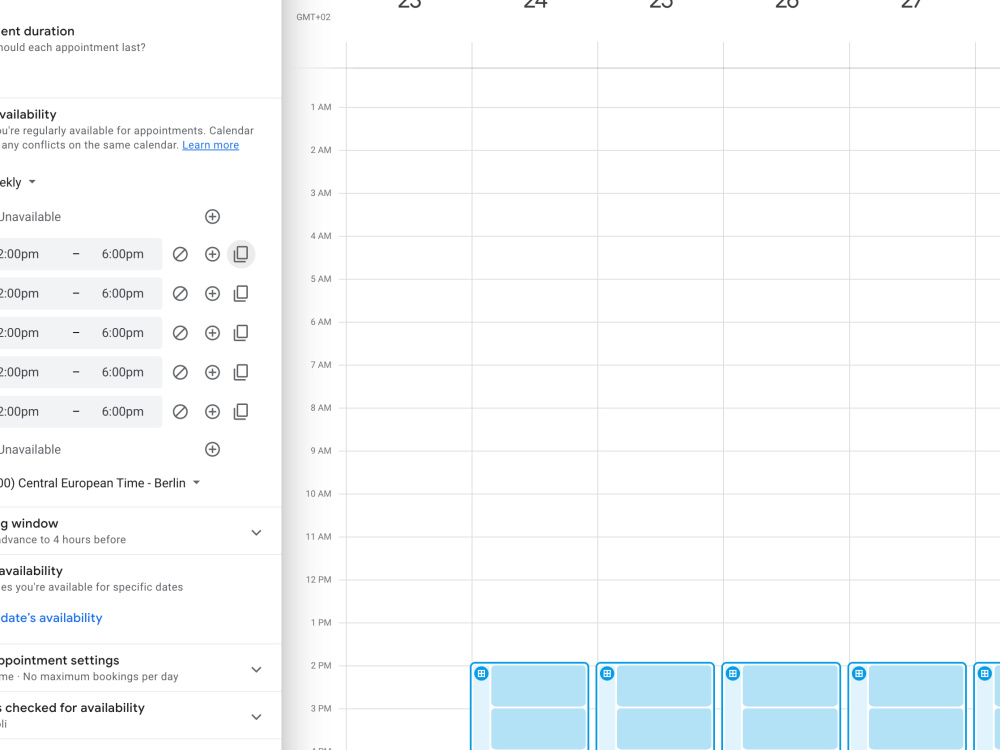The width and height of the screenshot is (1000, 750).
Task: Select the 2 PM appointment slot on day 24
Action: (538, 686)
